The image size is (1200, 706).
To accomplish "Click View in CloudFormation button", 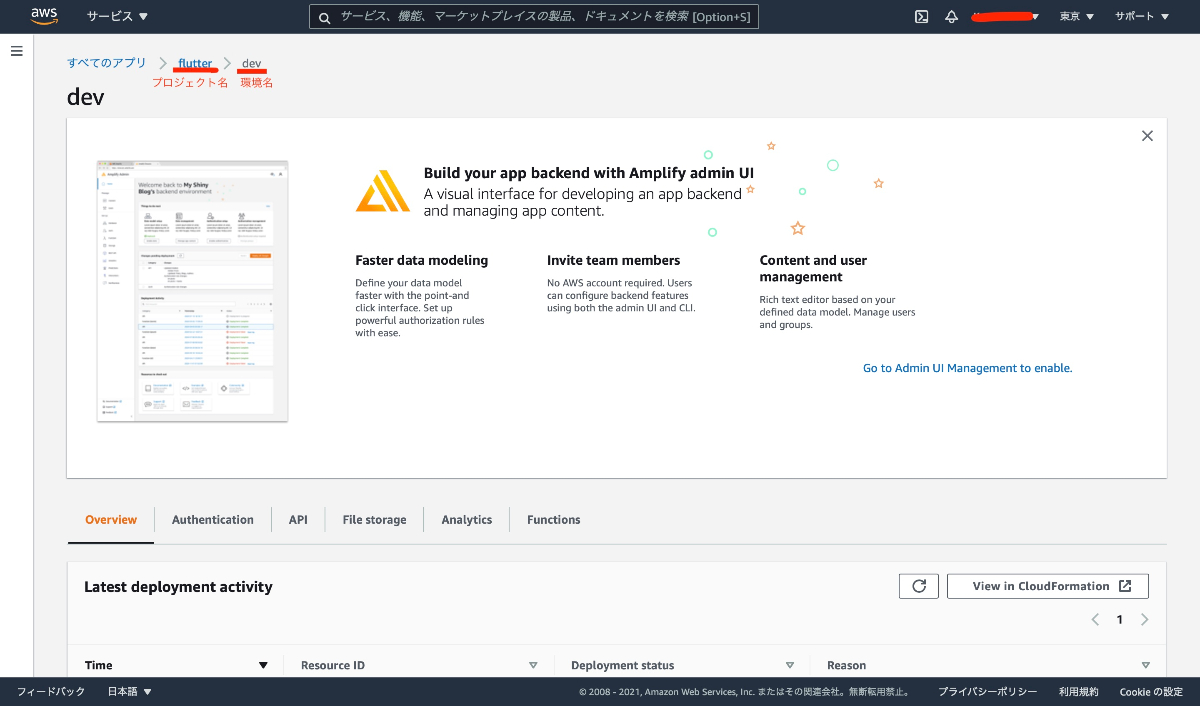I will click(x=1048, y=586).
